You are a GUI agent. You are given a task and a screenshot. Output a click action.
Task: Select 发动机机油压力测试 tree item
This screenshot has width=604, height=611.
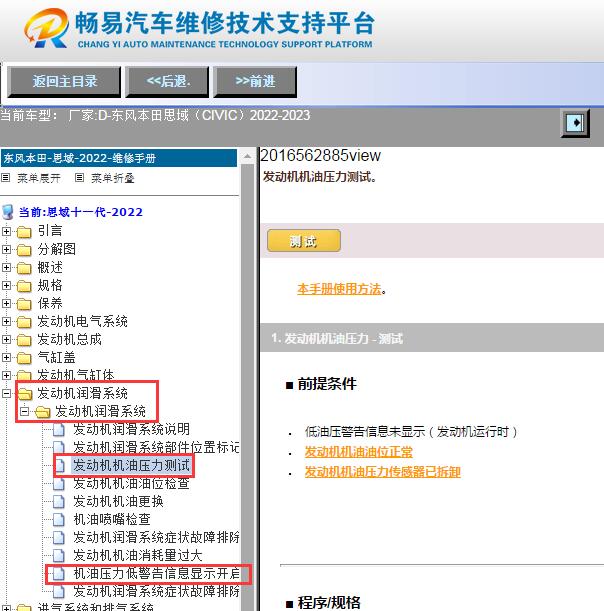pyautogui.click(x=131, y=465)
